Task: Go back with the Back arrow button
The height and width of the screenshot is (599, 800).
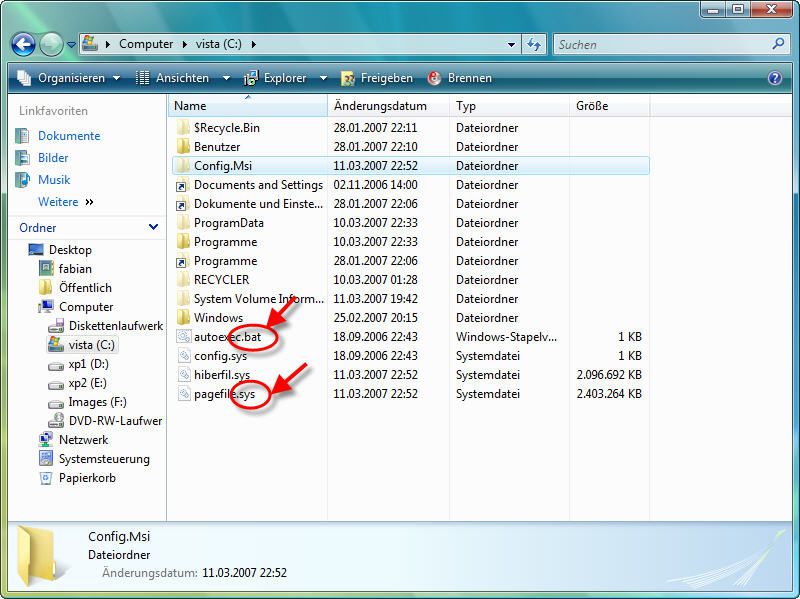Action: (23, 44)
